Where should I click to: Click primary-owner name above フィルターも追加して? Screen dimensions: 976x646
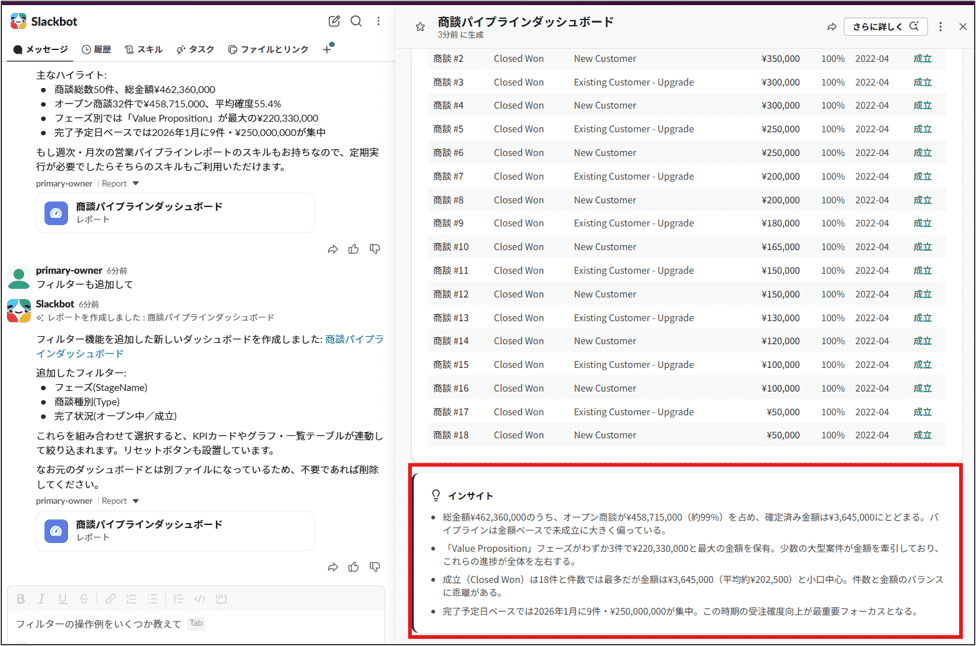click(69, 270)
